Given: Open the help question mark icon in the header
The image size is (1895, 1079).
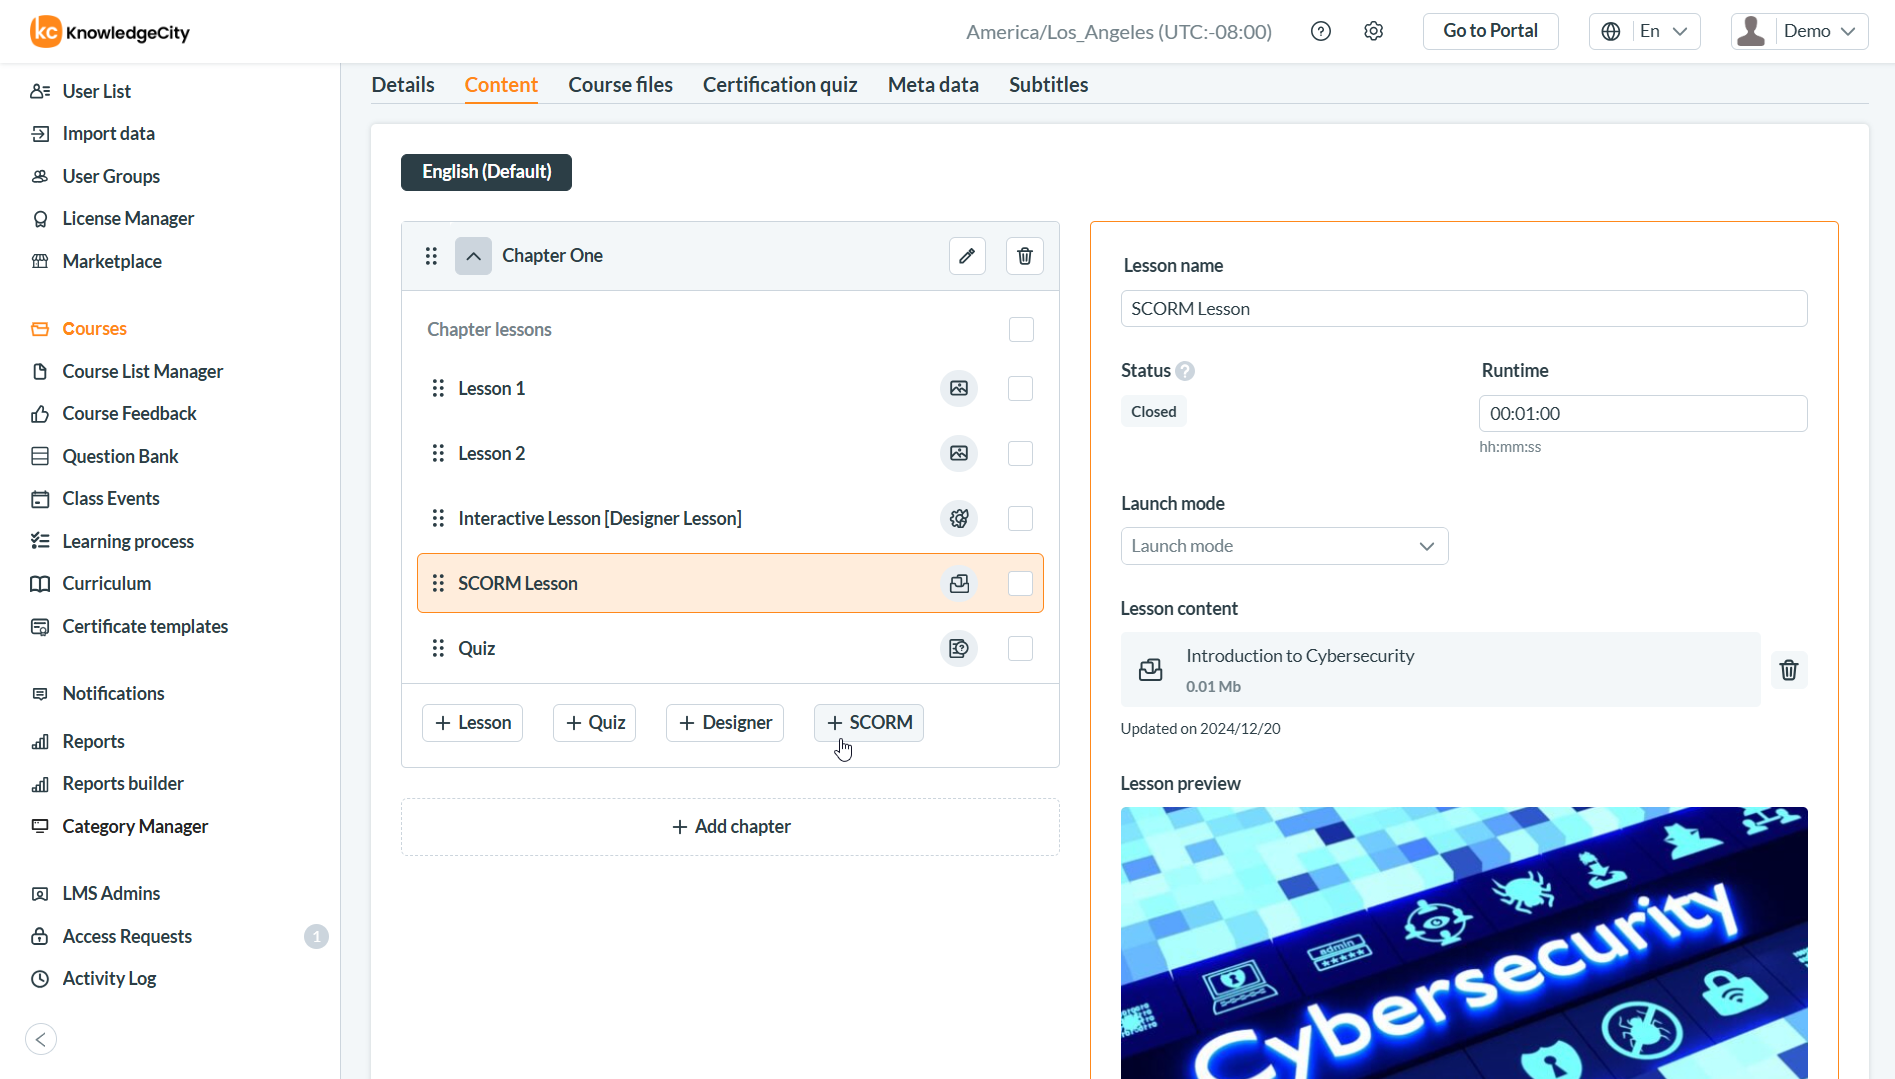Looking at the screenshot, I should [x=1320, y=31].
